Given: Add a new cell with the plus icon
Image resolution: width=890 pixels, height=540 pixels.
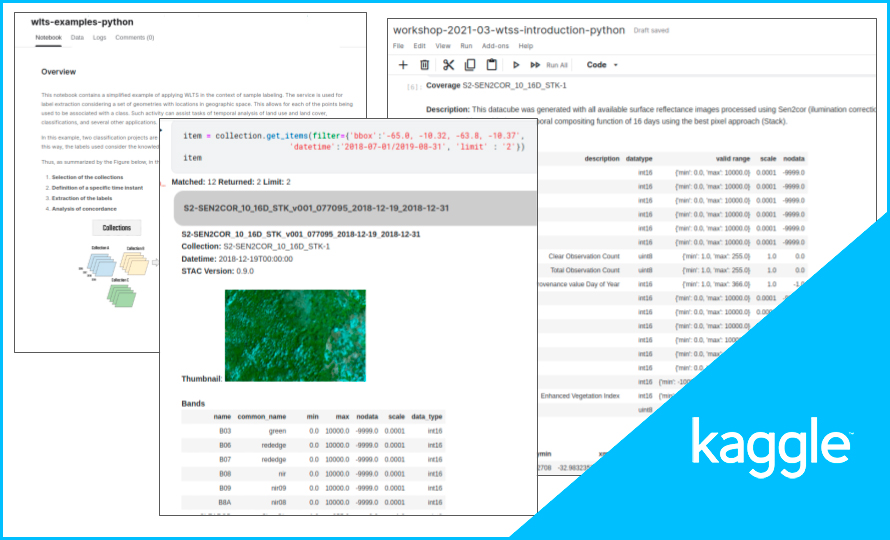Looking at the screenshot, I should point(403,65).
